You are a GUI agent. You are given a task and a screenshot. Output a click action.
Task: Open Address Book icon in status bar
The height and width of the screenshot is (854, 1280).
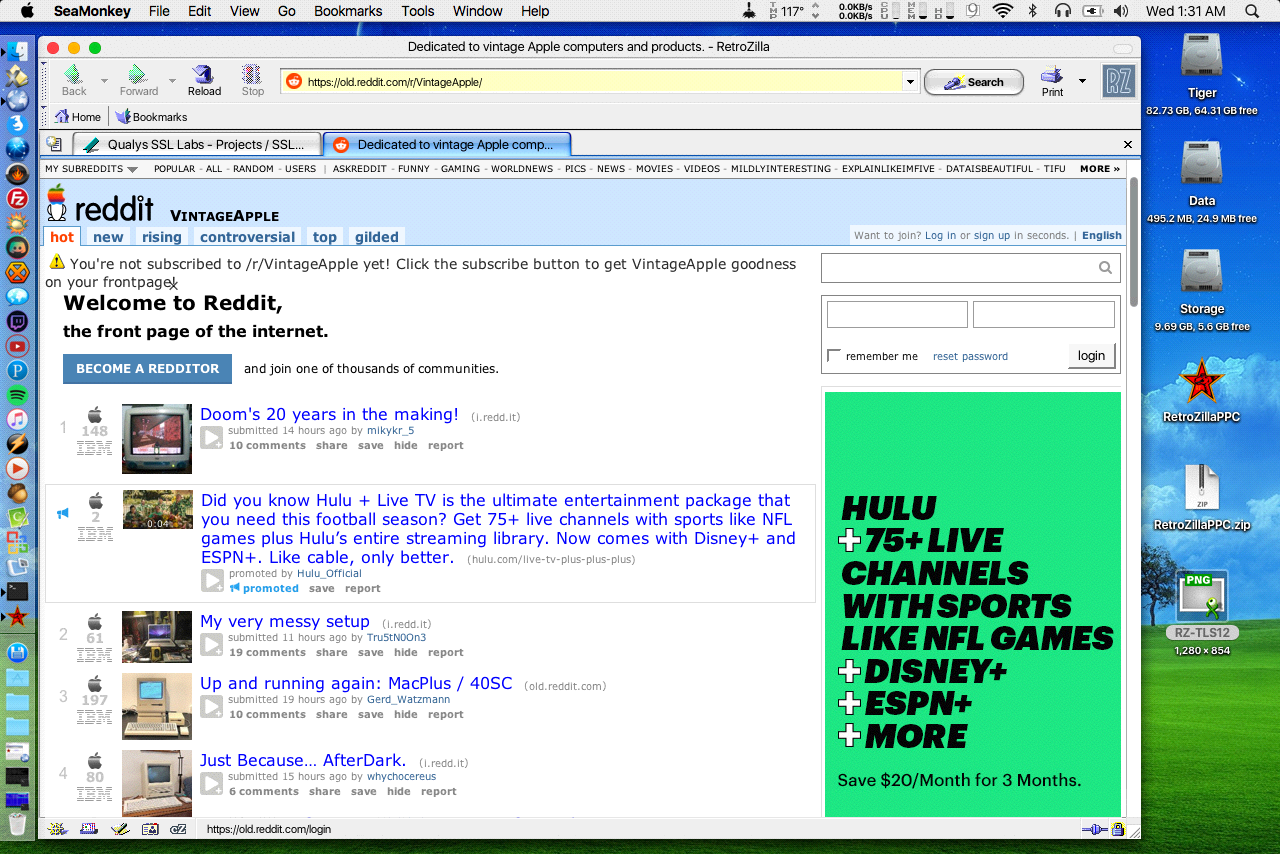[149, 829]
